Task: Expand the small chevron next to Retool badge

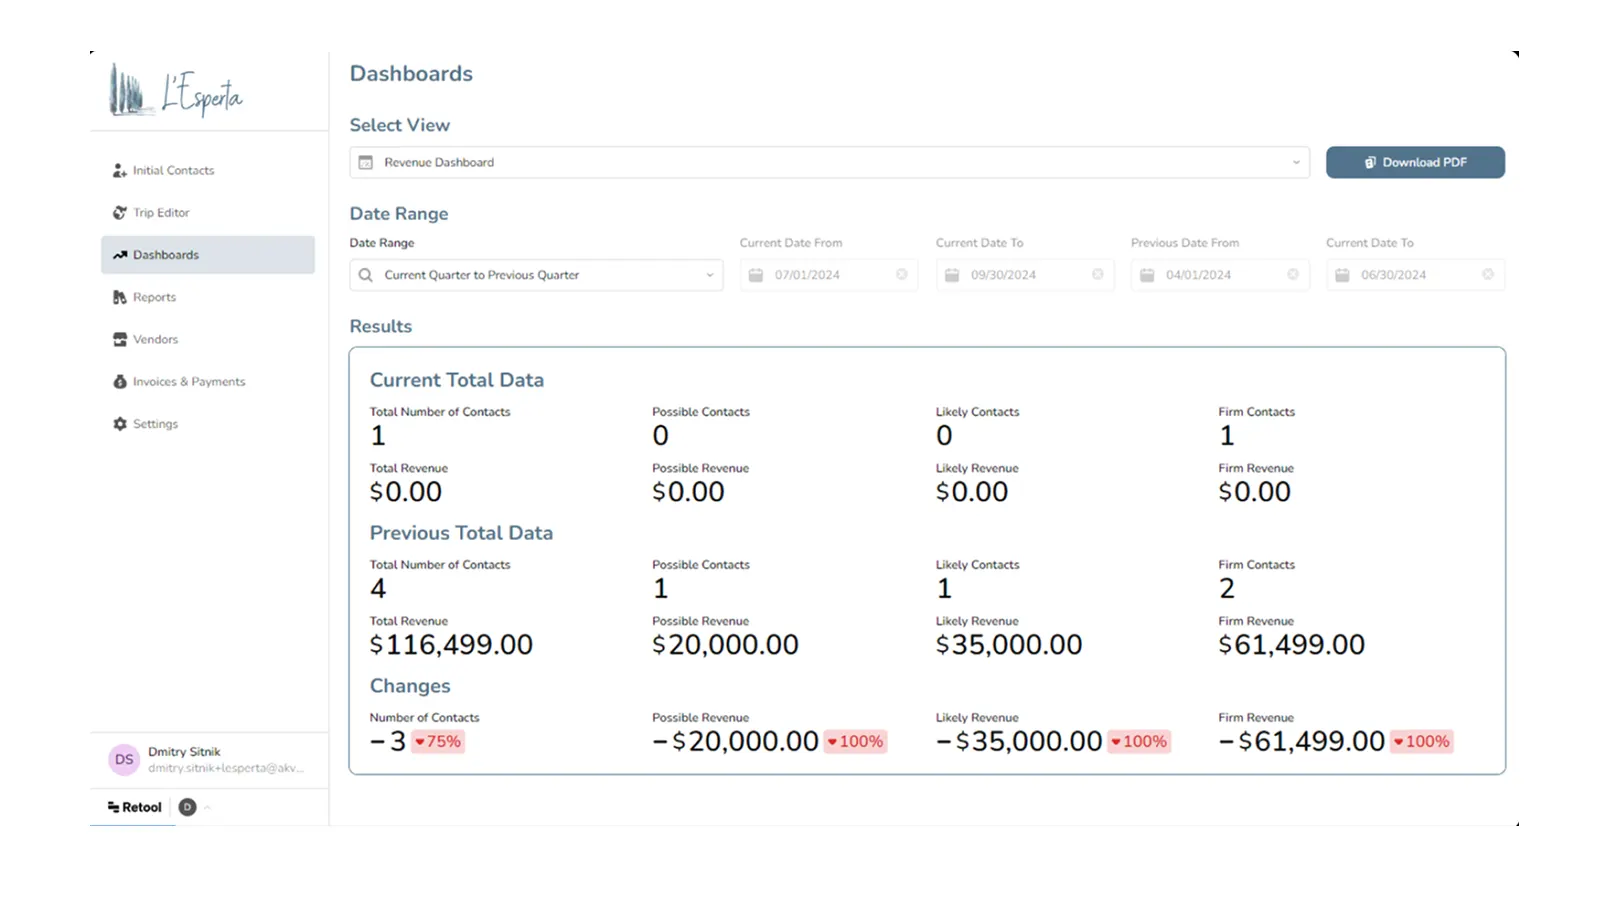Action: [x=207, y=807]
